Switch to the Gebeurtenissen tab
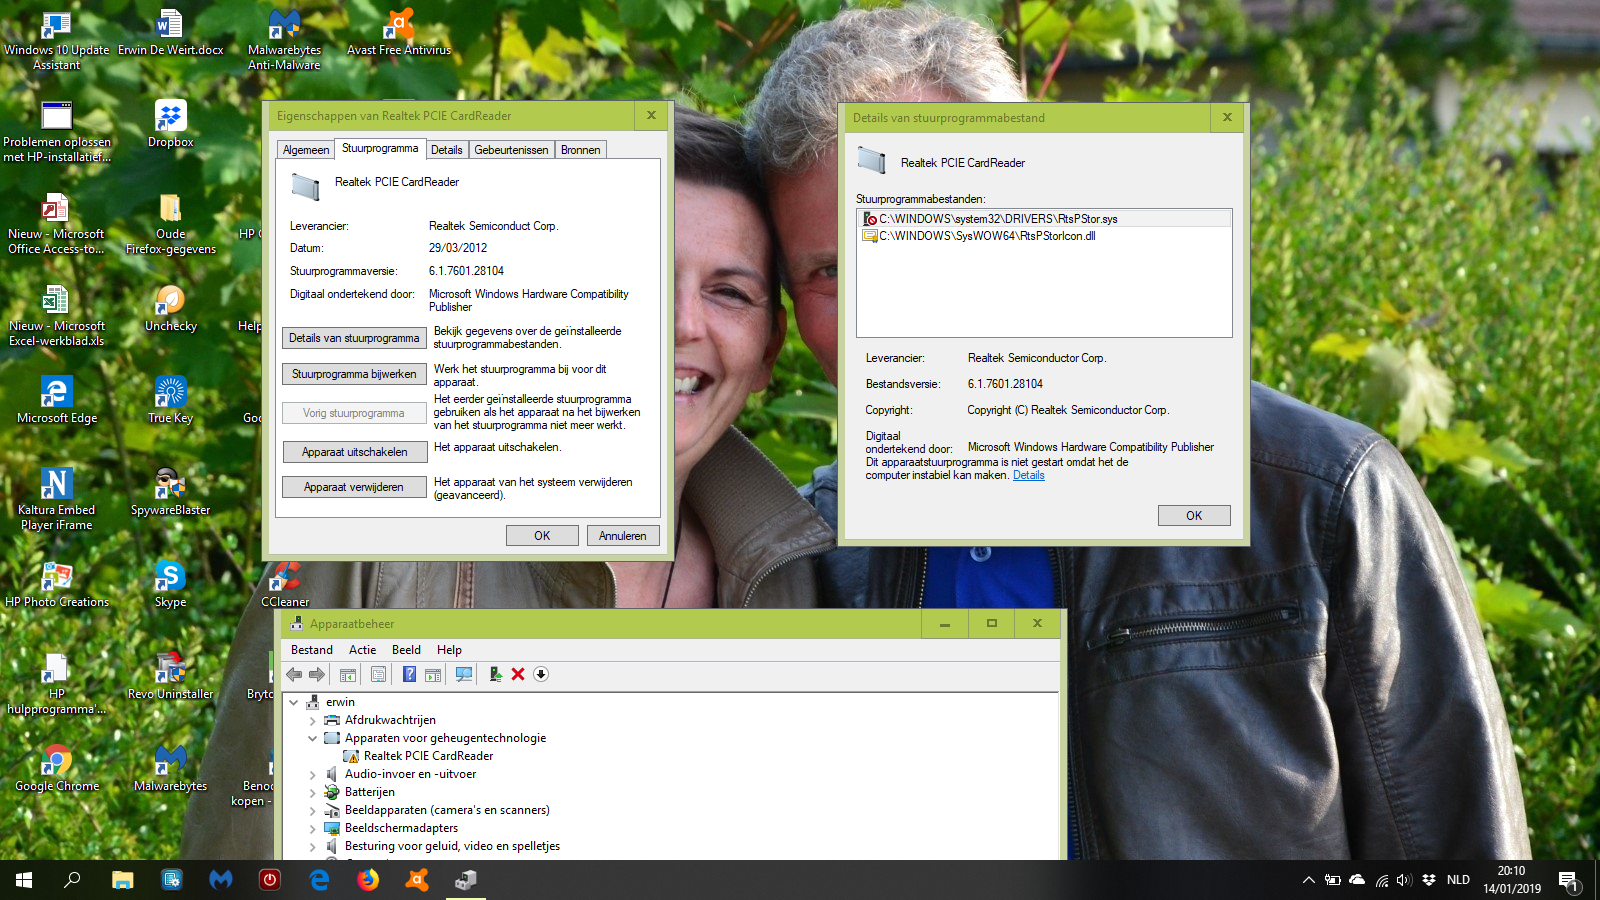Image resolution: width=1600 pixels, height=900 pixels. click(511, 150)
